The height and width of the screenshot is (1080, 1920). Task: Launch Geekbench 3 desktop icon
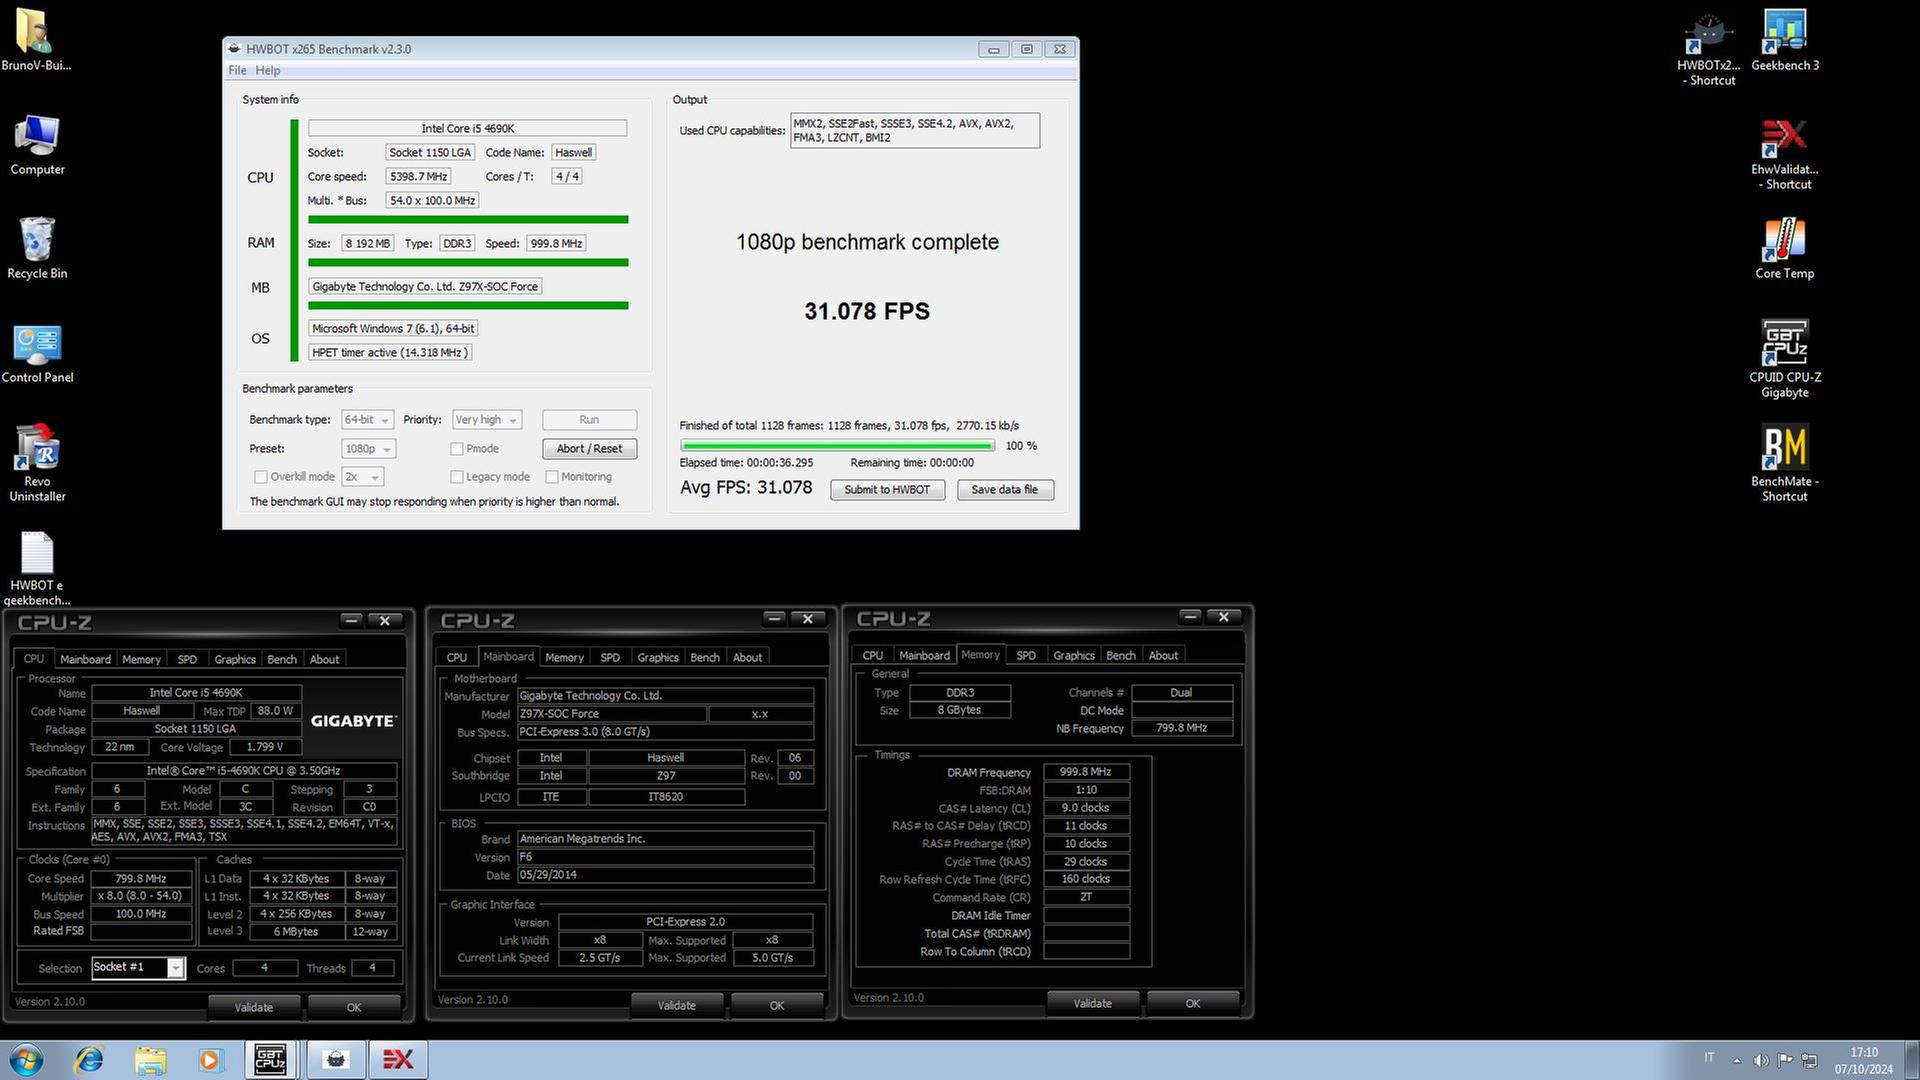point(1785,40)
